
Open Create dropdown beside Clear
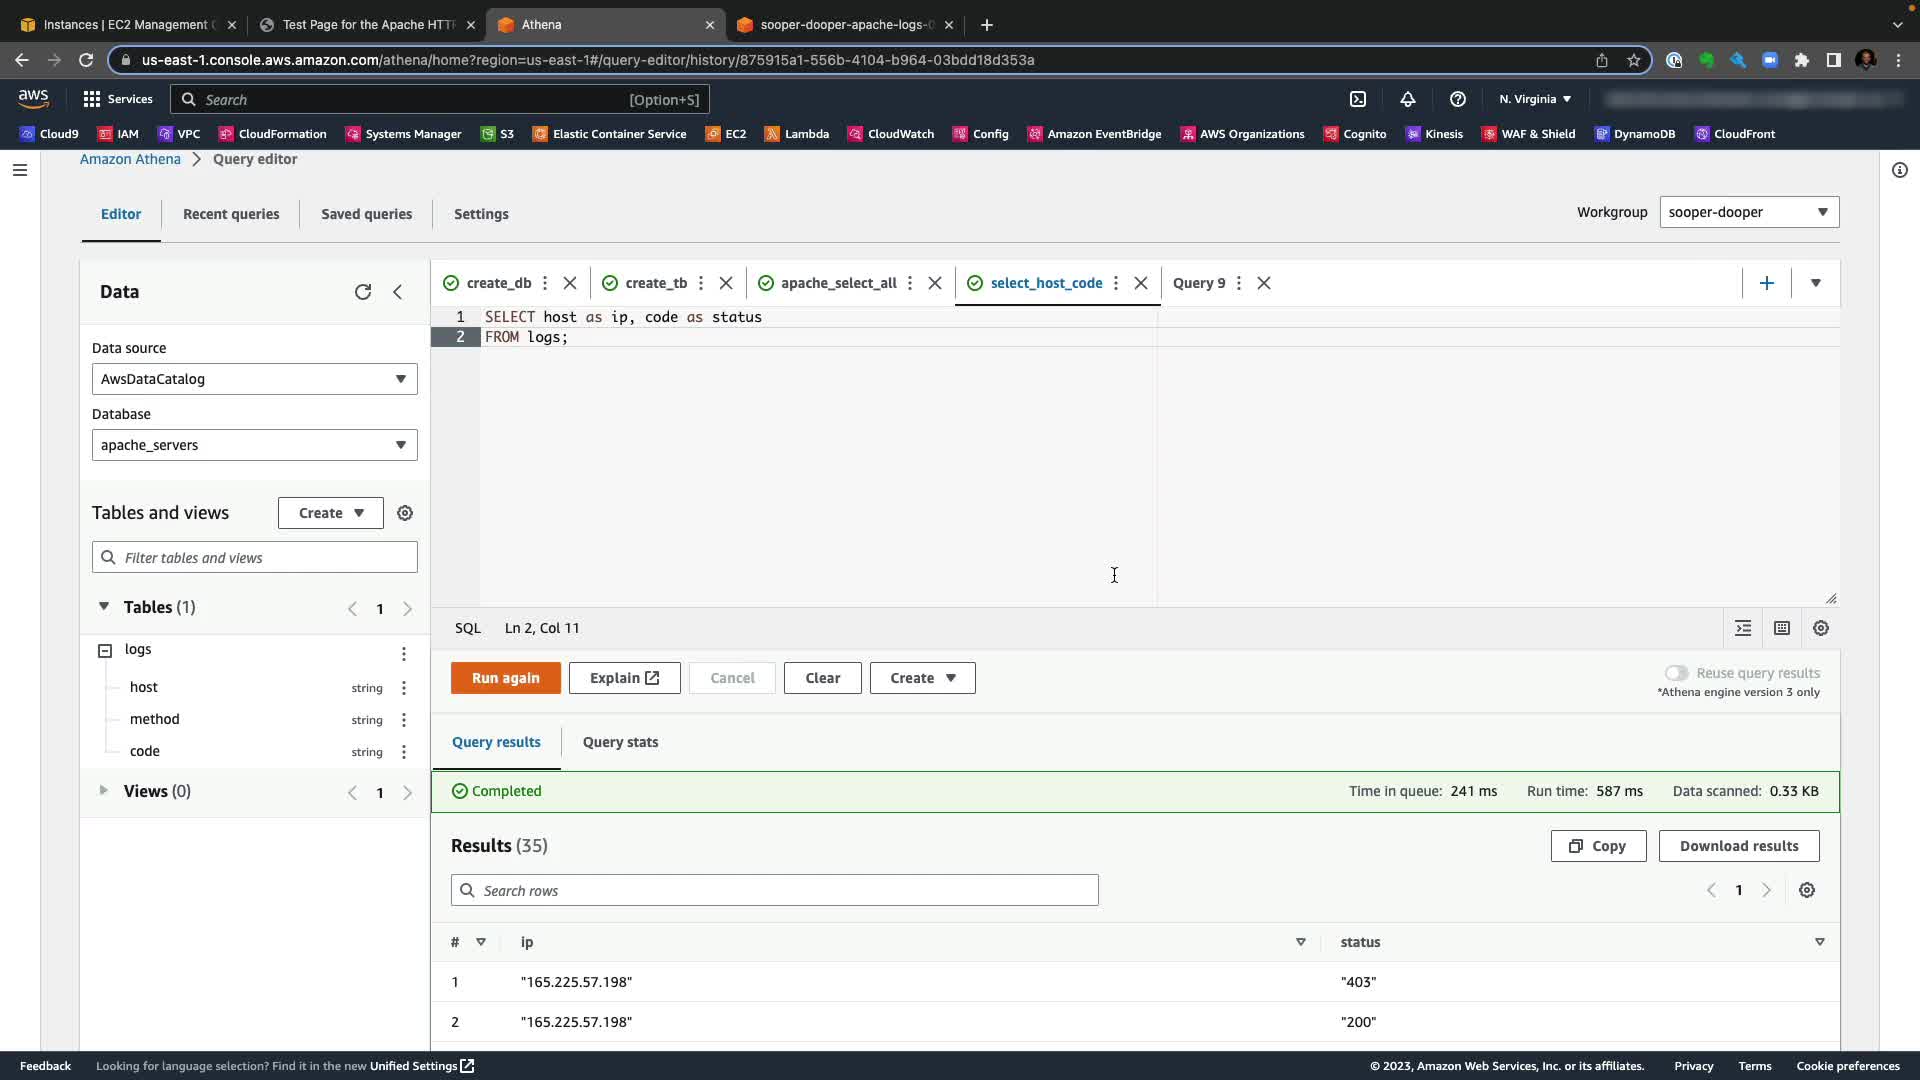point(922,678)
